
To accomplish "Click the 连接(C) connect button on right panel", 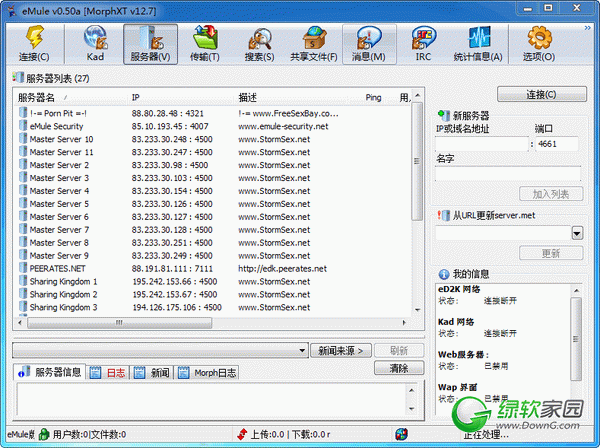I will 542,94.
